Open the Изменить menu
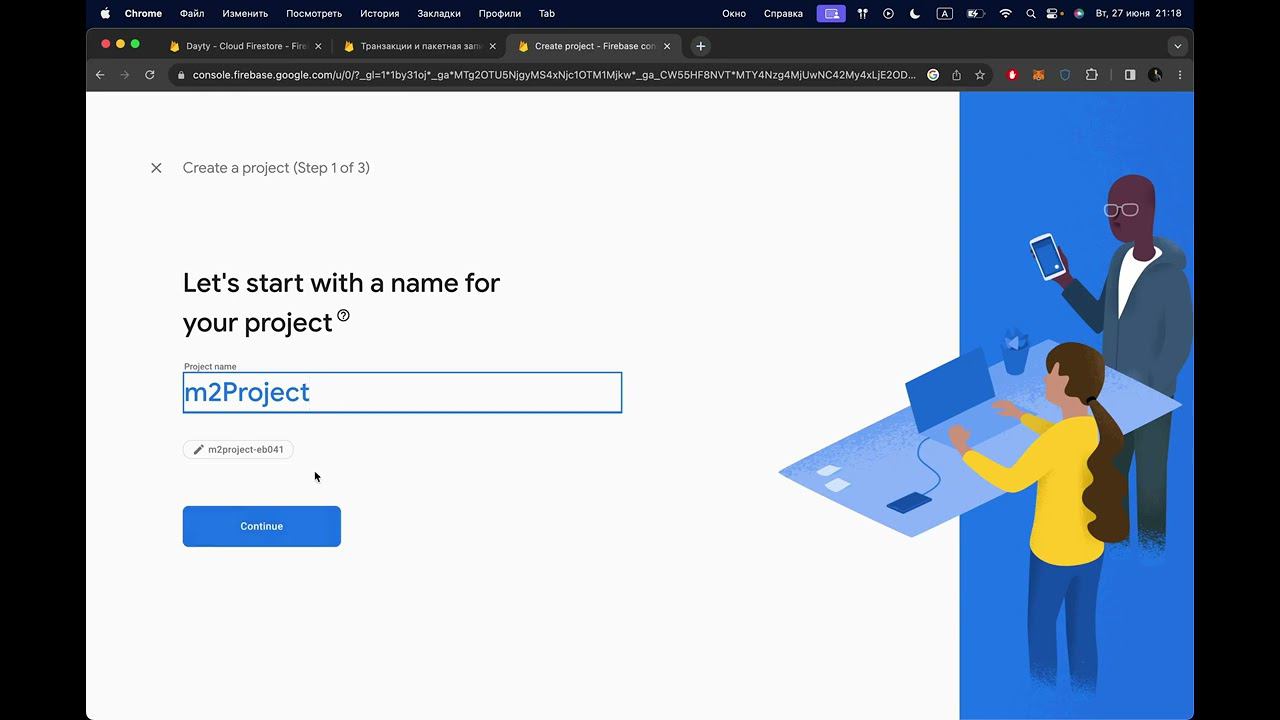 [245, 14]
